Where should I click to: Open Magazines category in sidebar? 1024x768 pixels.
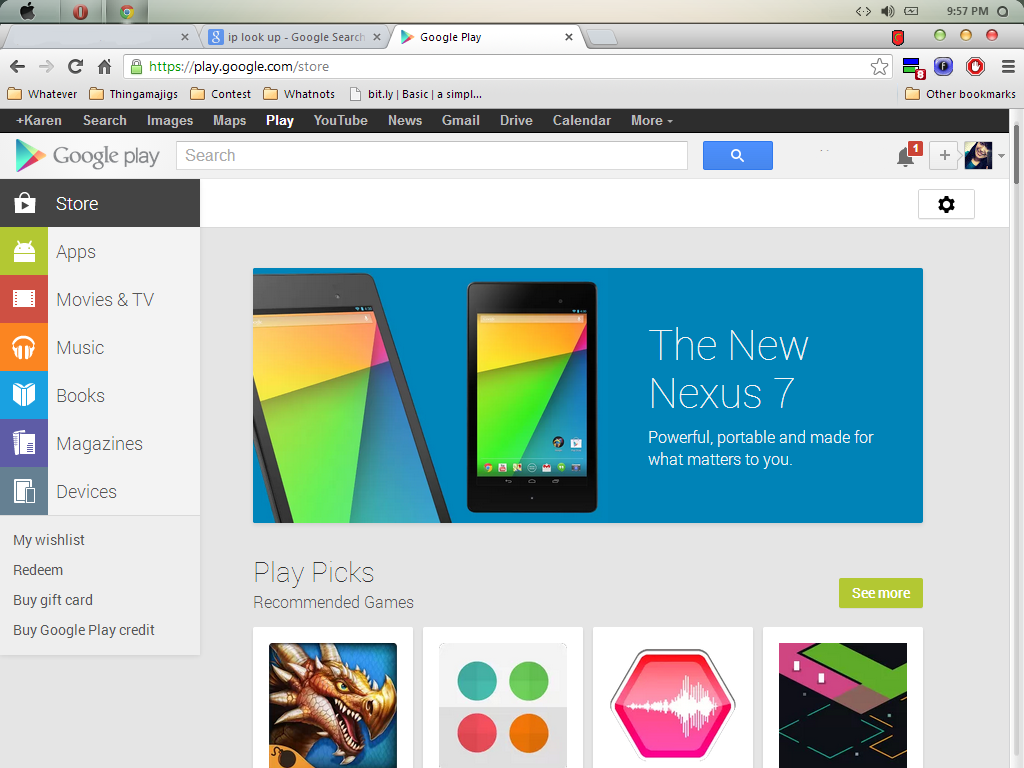click(100, 443)
